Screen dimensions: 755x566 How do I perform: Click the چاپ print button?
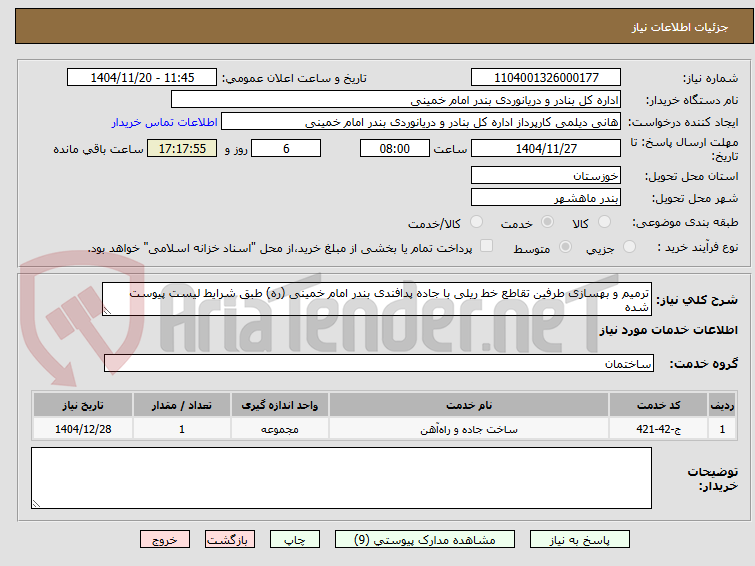[x=294, y=540]
